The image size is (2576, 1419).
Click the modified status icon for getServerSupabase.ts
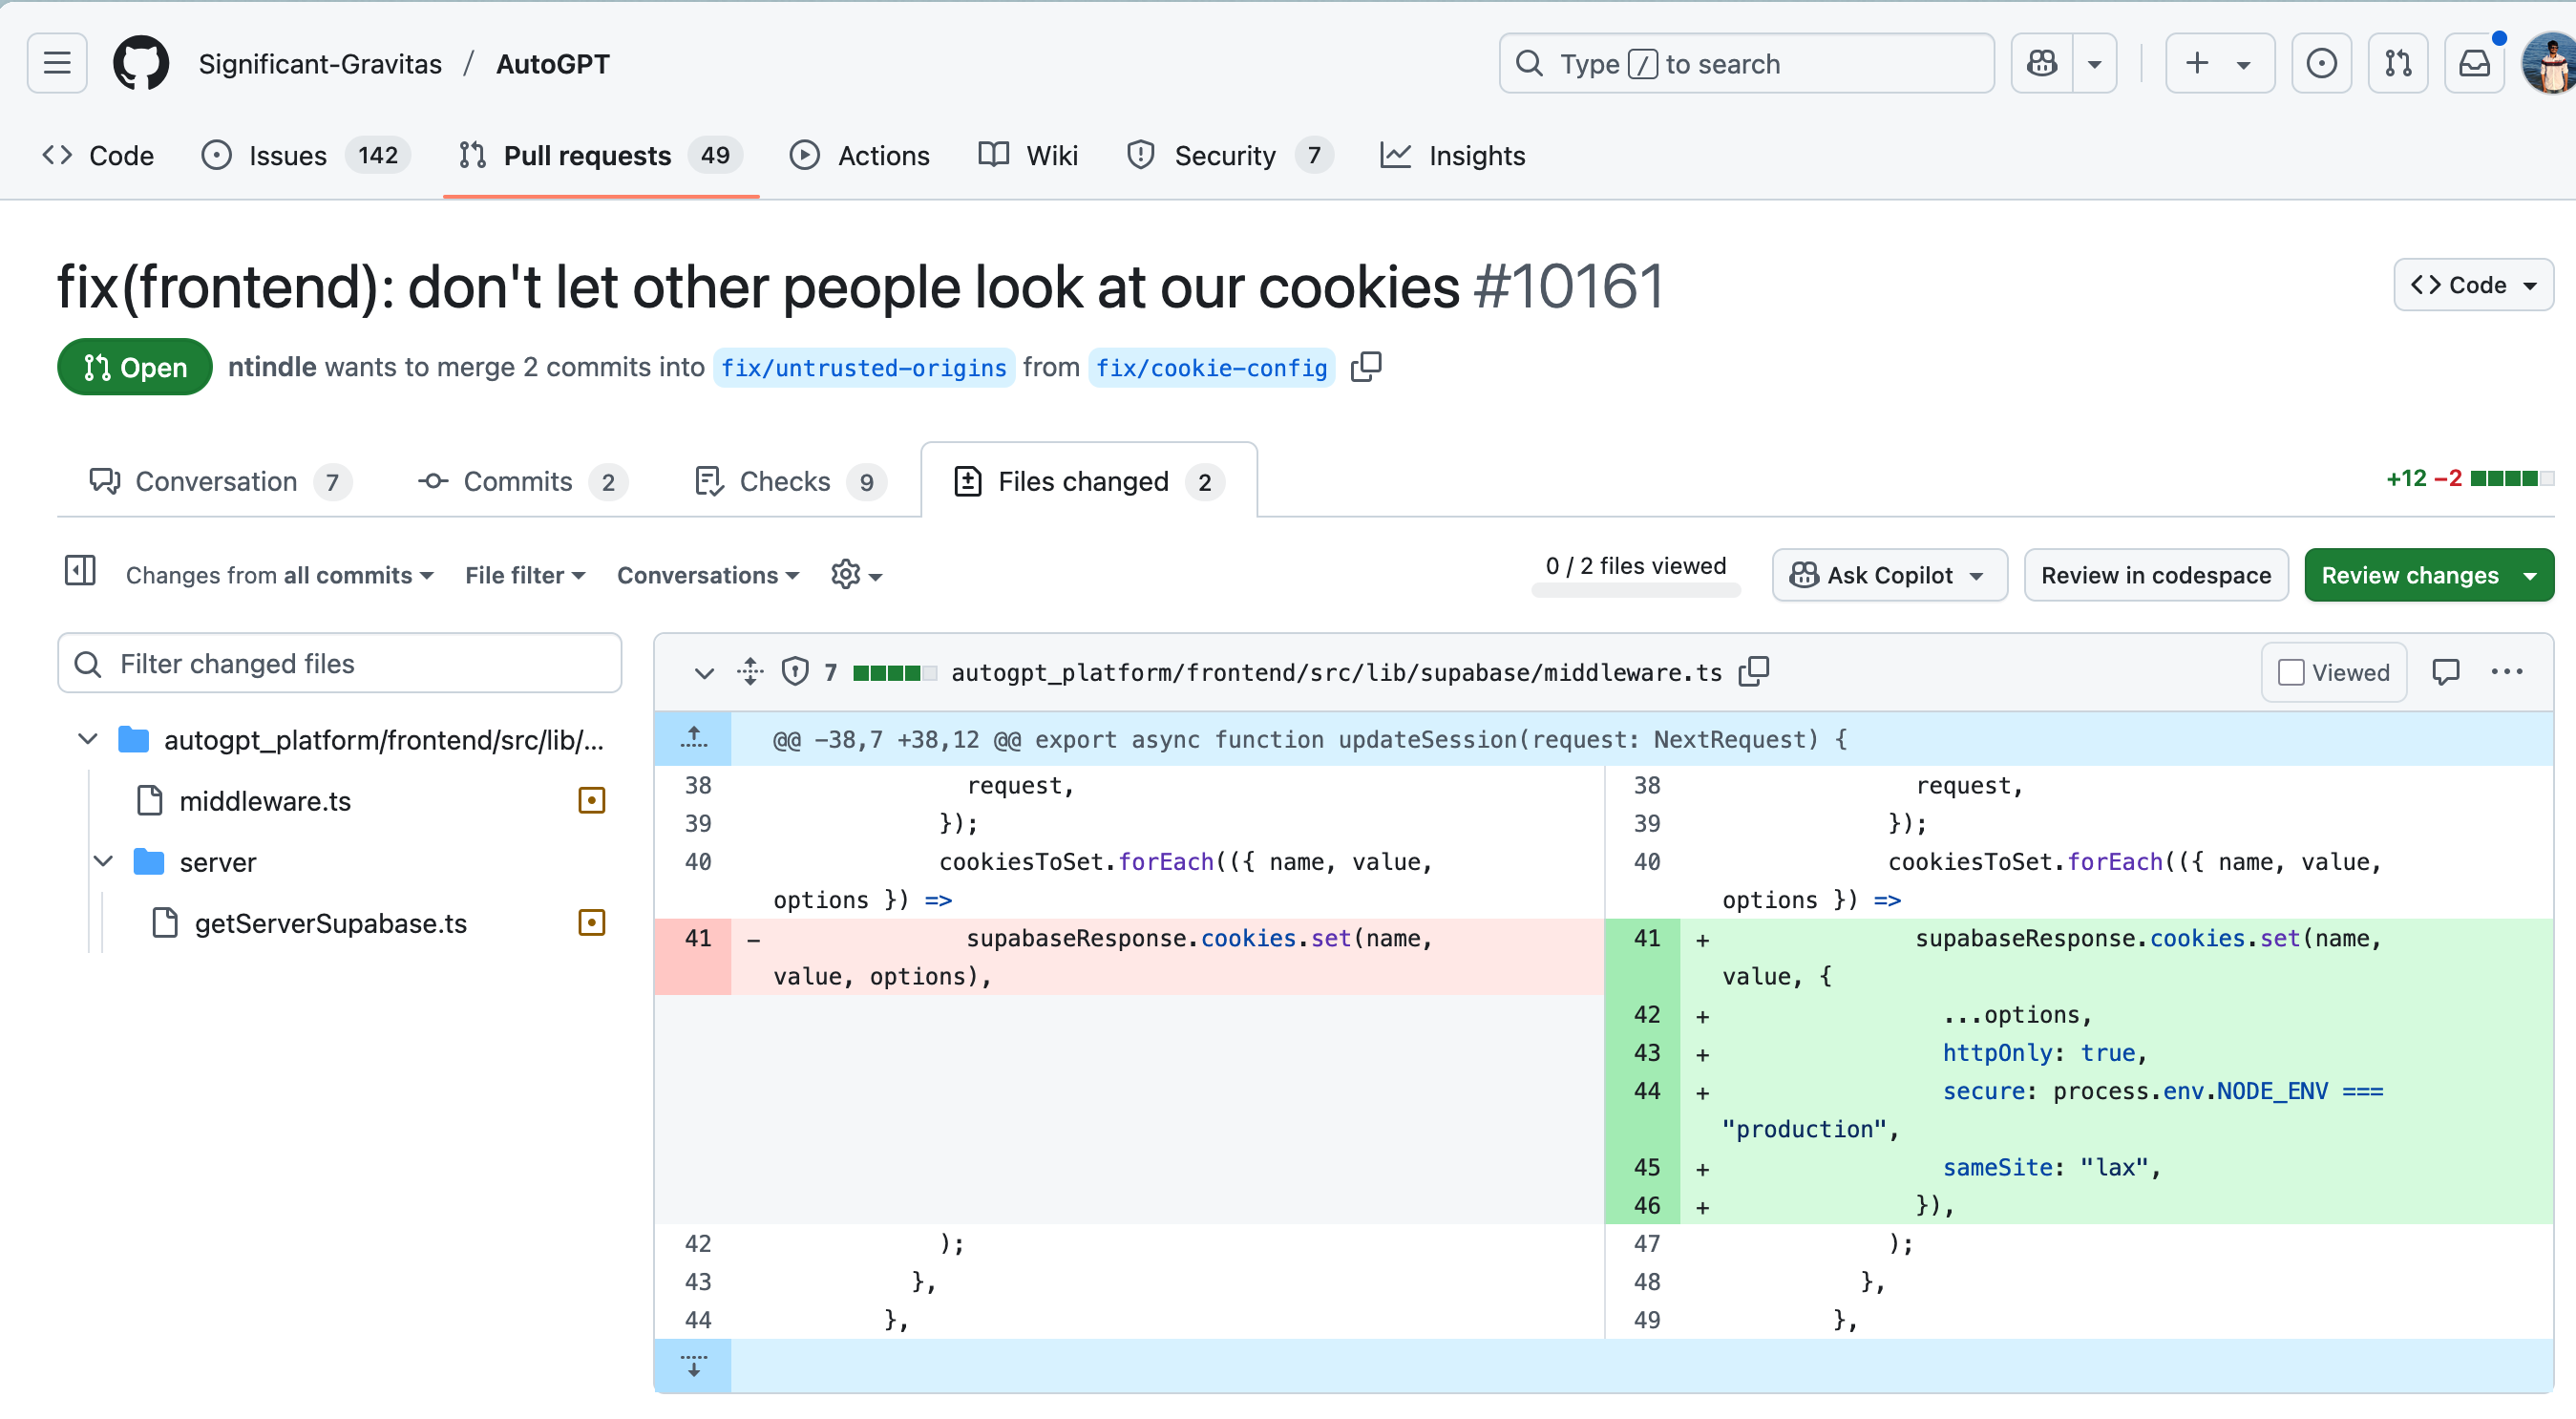click(x=591, y=922)
